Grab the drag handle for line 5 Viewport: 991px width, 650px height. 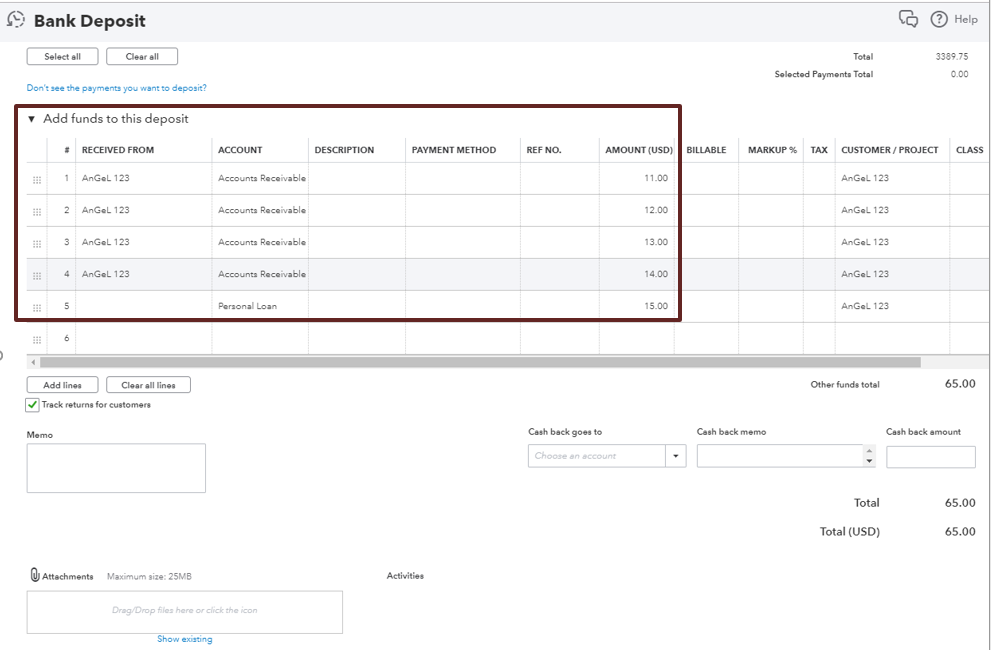(37, 308)
